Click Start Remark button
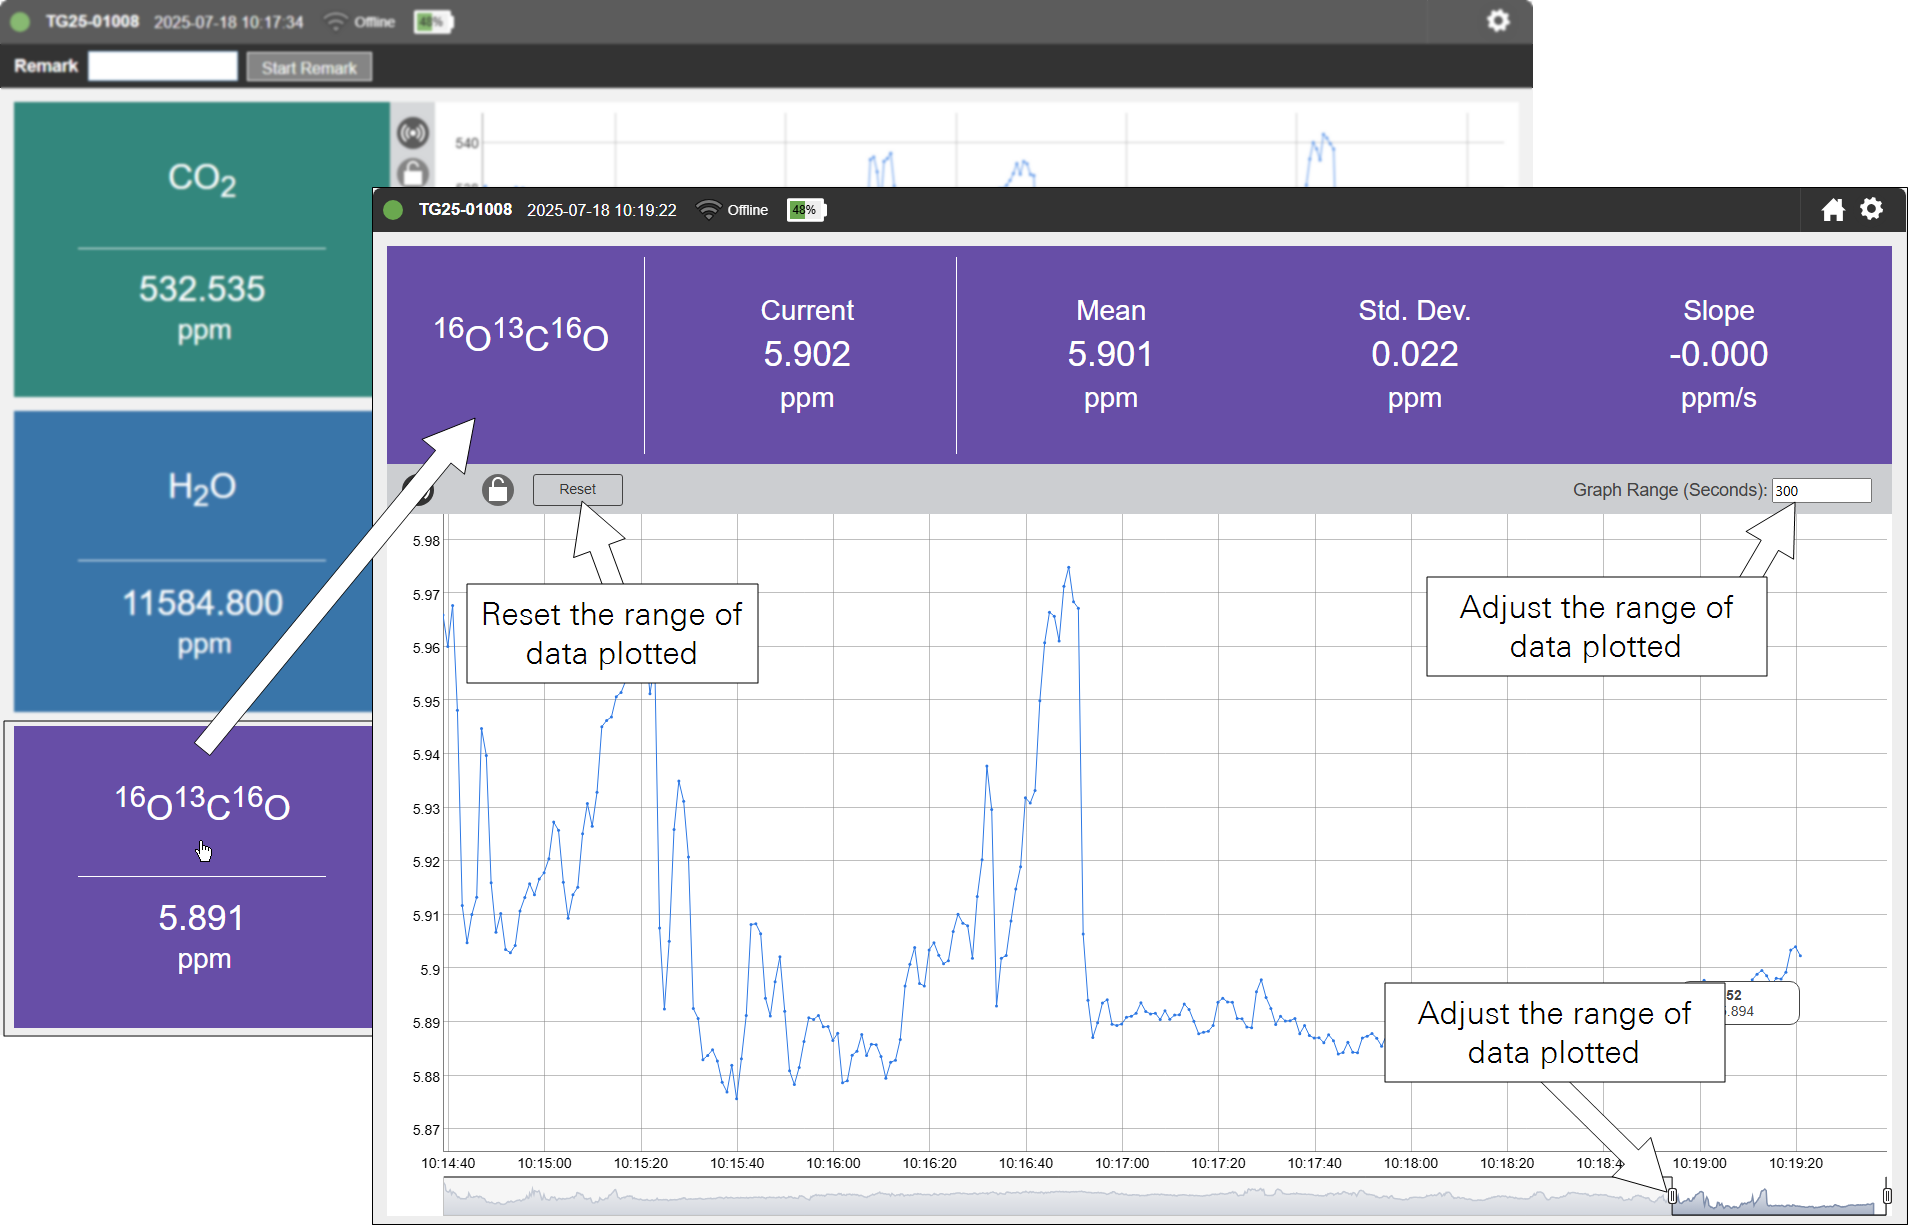This screenshot has height=1225, width=1908. pos(309,67)
